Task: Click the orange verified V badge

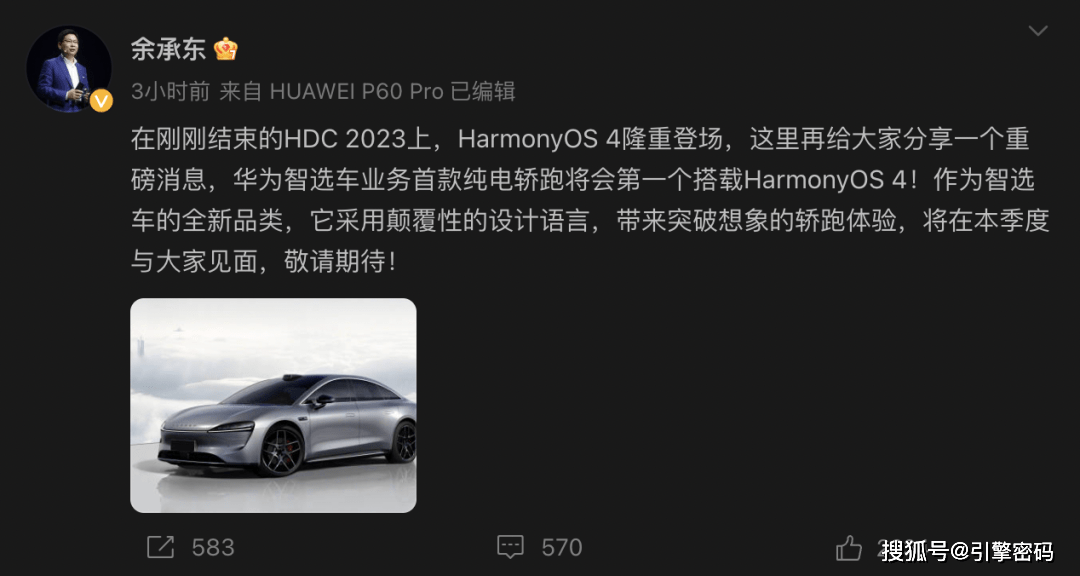Action: click(102, 101)
